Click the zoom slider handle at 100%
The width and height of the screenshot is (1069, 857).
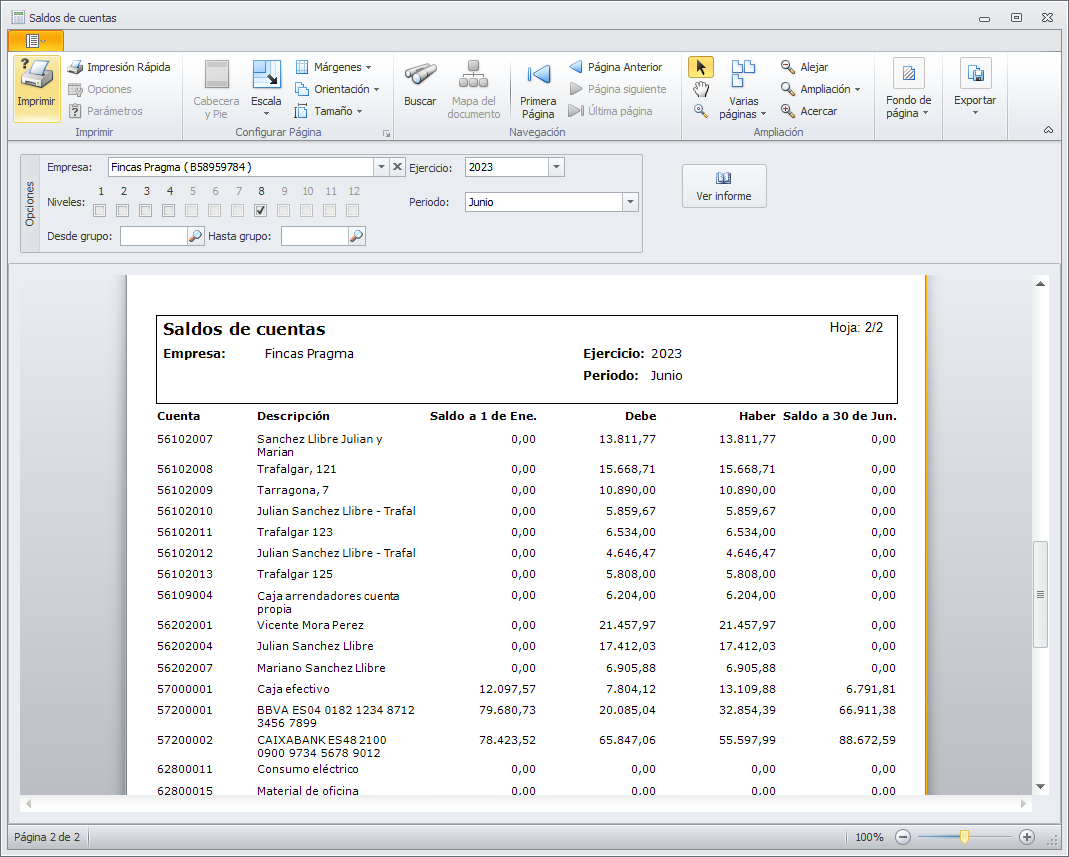[x=964, y=837]
